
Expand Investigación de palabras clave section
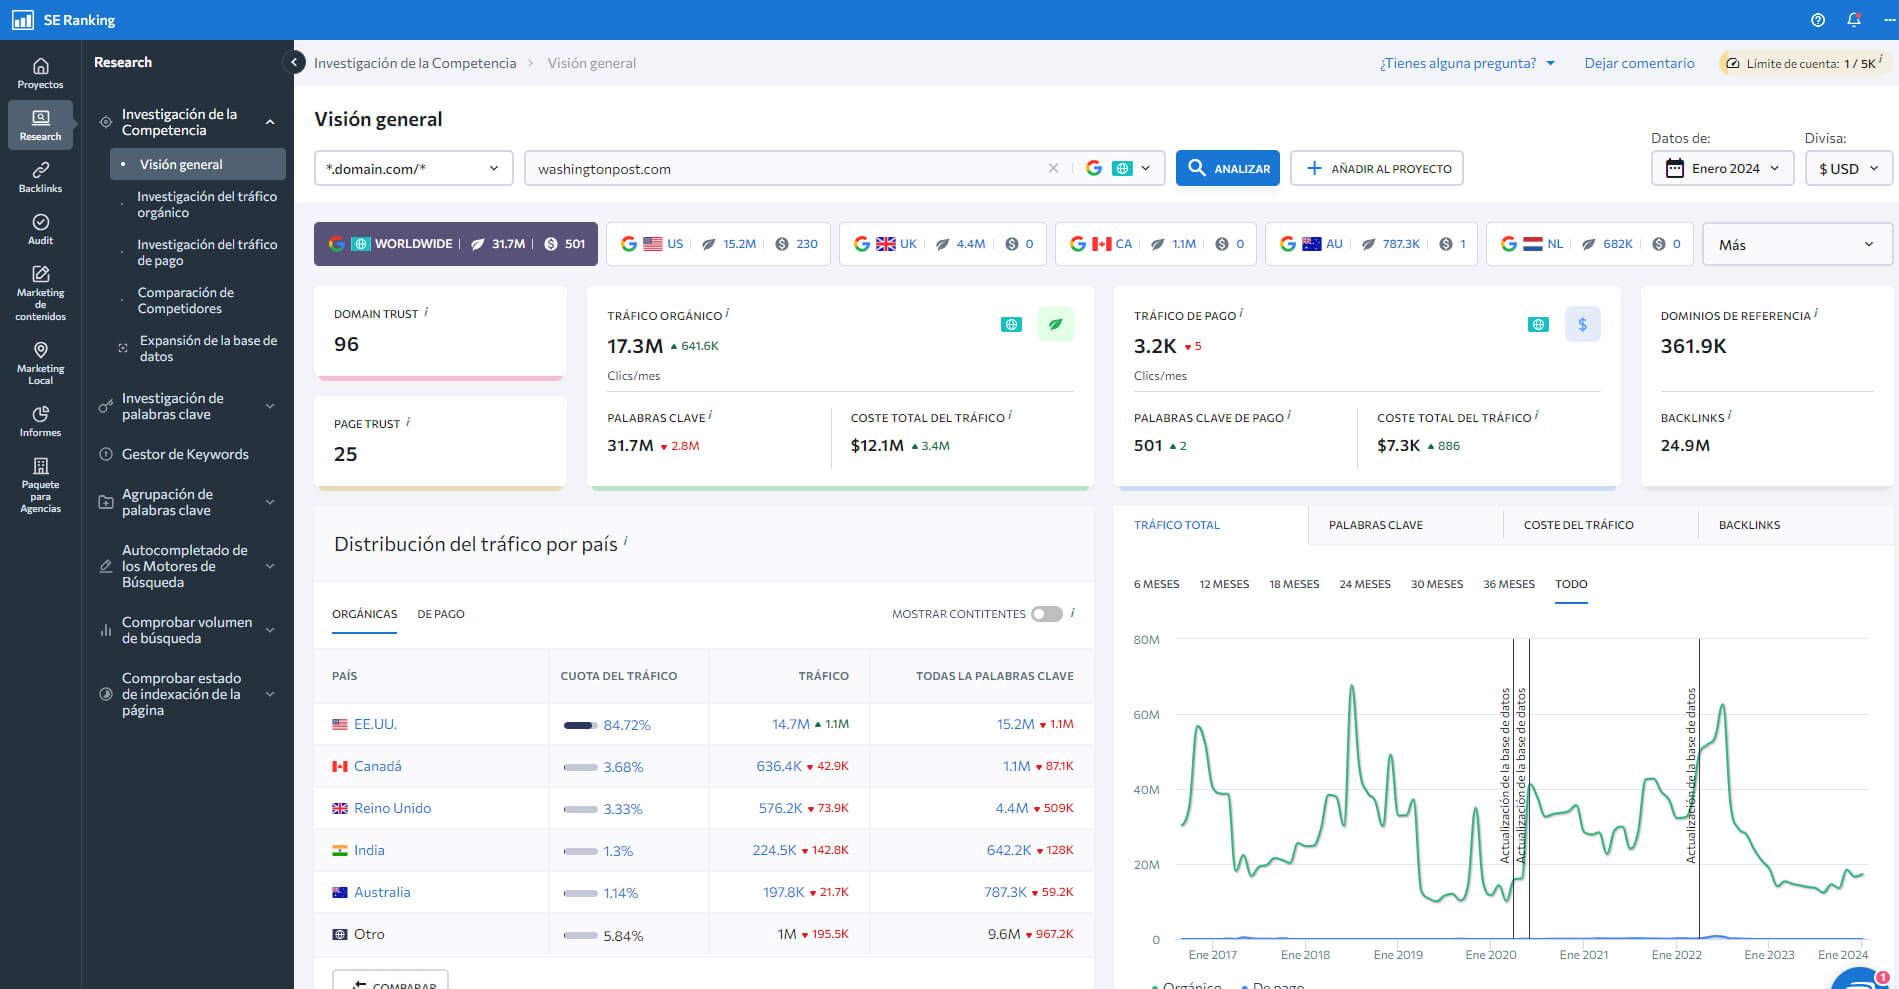(x=270, y=406)
